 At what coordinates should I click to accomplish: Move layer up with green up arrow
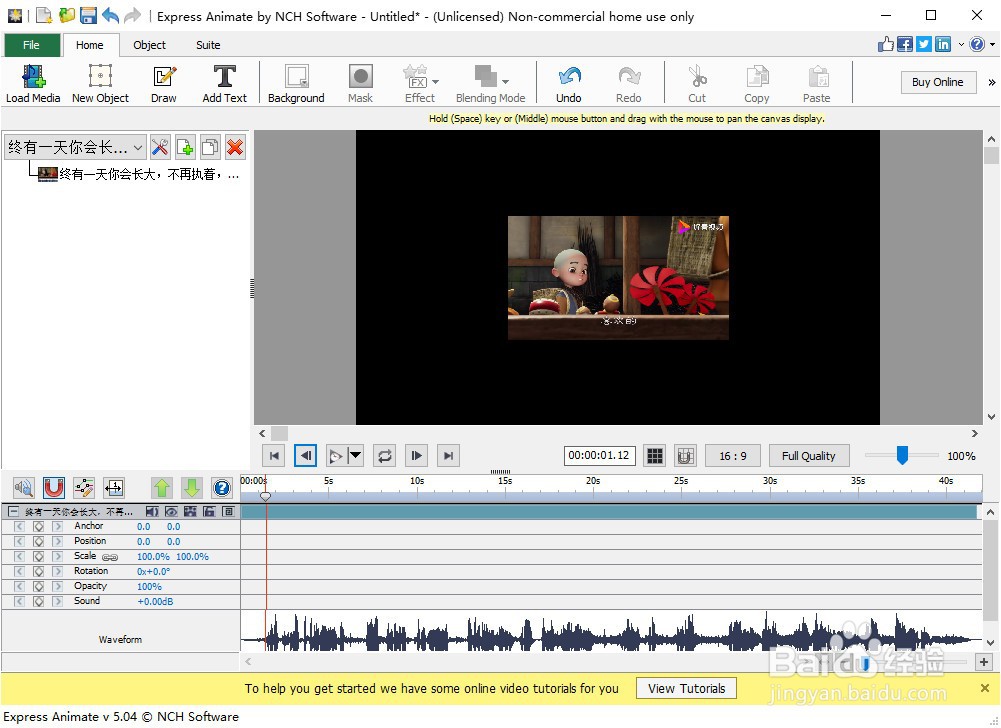click(162, 488)
